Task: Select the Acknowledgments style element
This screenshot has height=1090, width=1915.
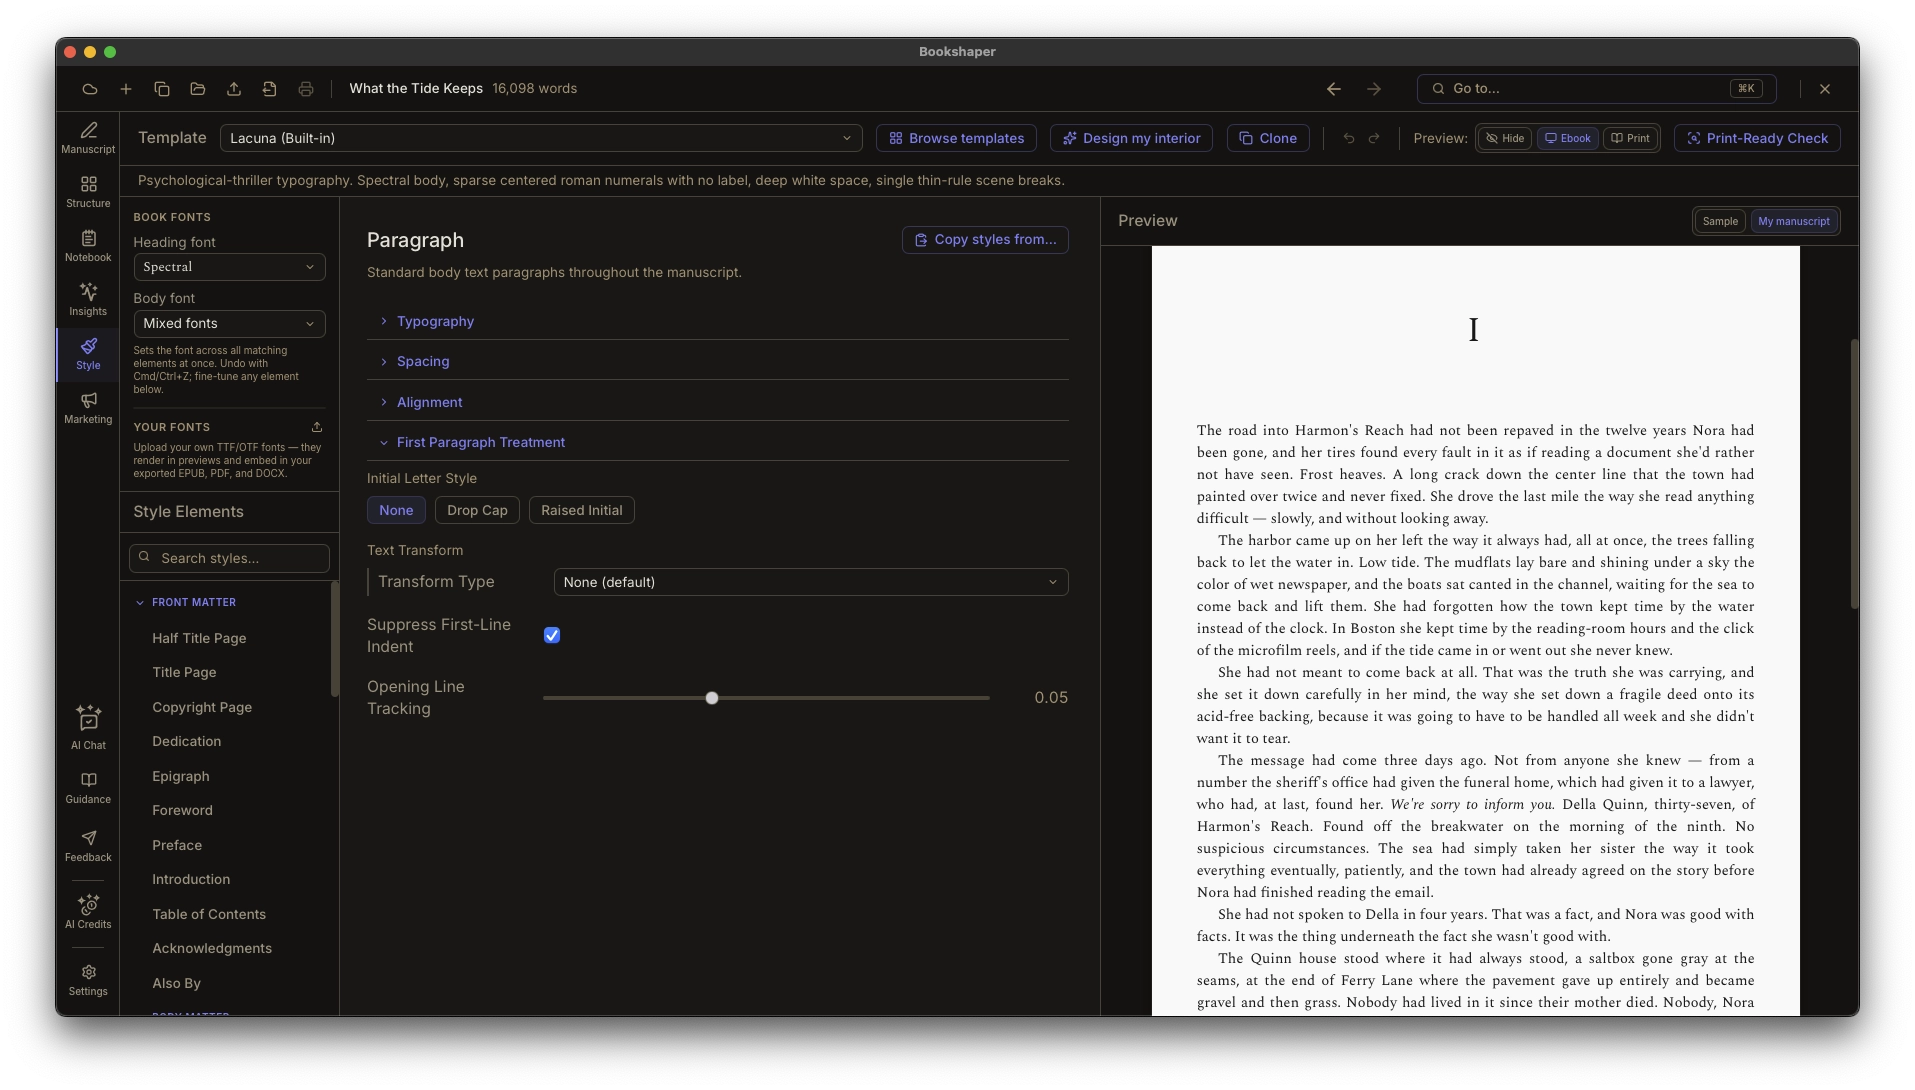Action: (212, 948)
